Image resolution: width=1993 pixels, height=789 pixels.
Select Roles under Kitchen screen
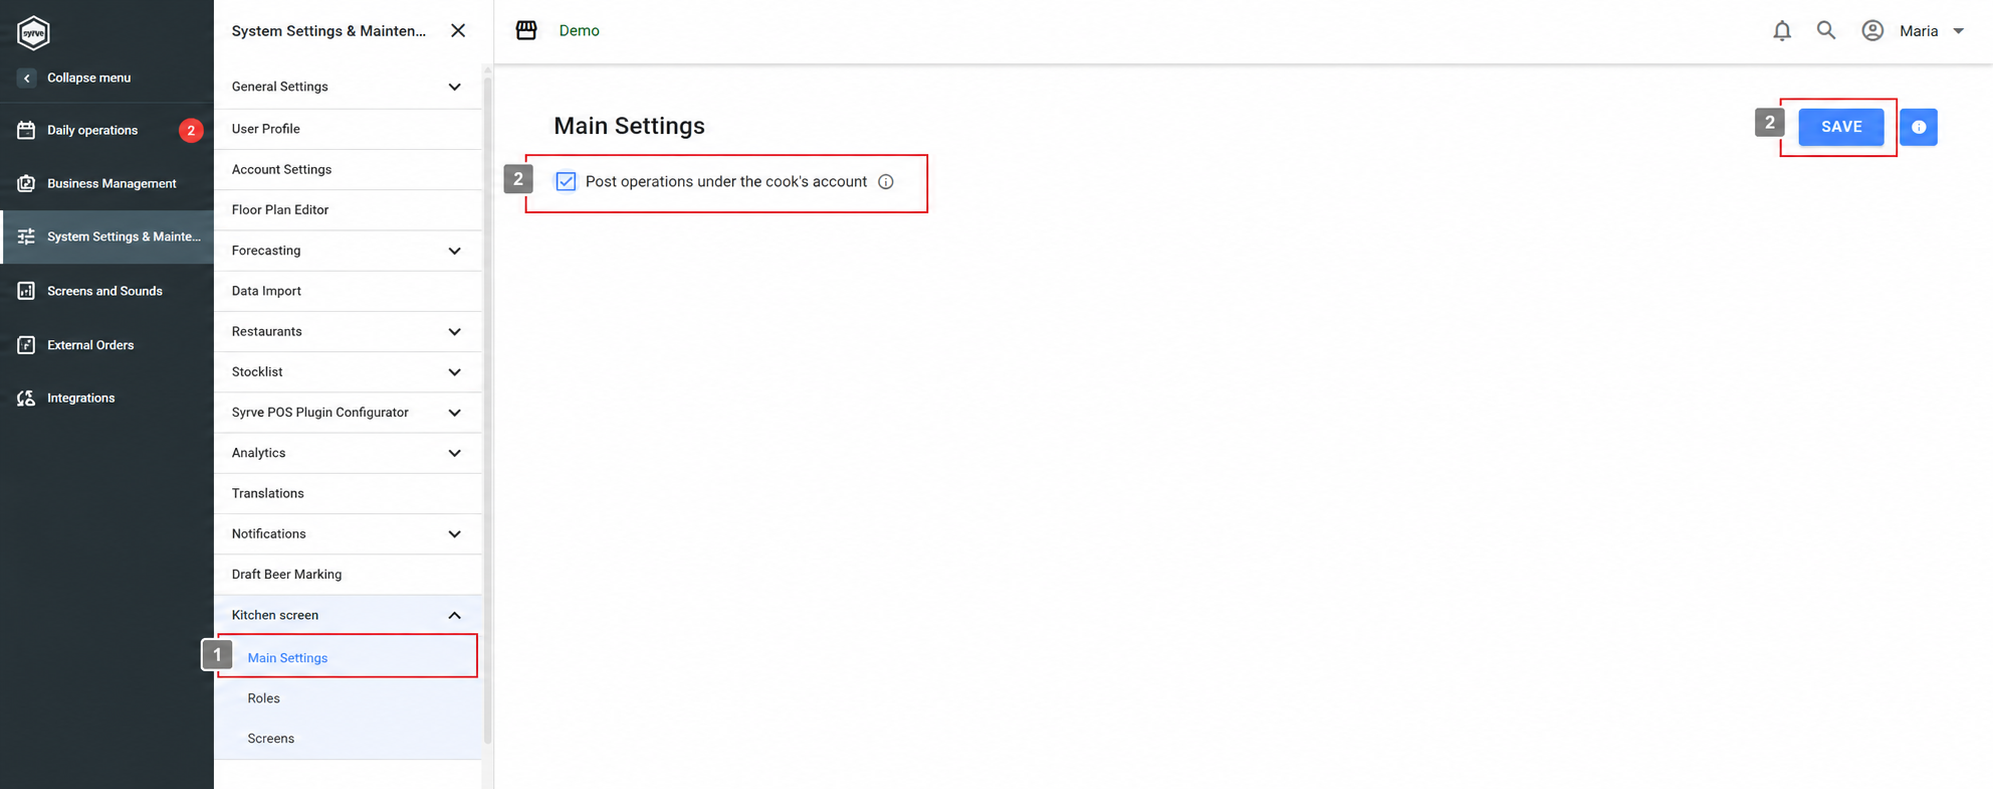[348, 698]
